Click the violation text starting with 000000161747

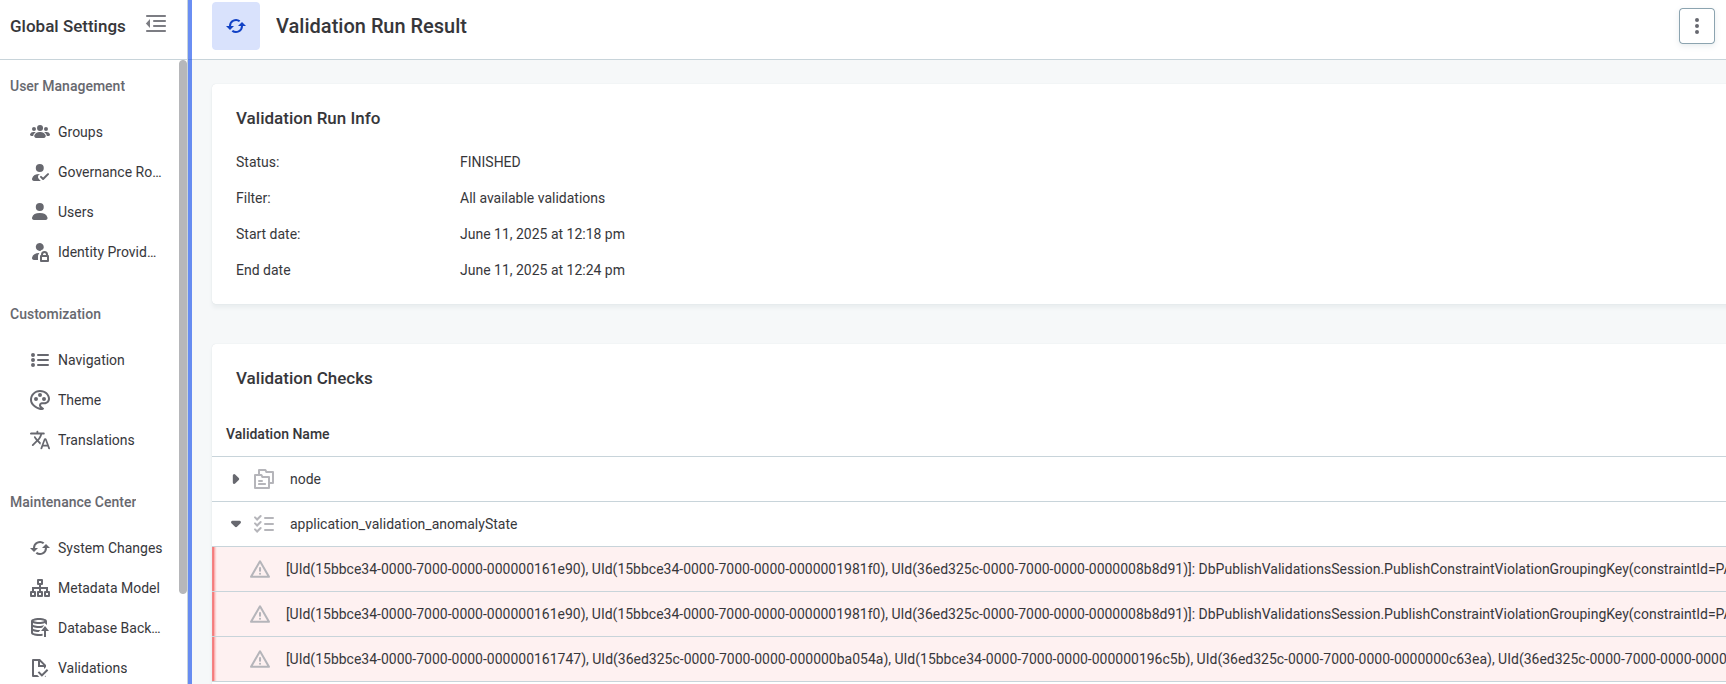click(x=1005, y=659)
